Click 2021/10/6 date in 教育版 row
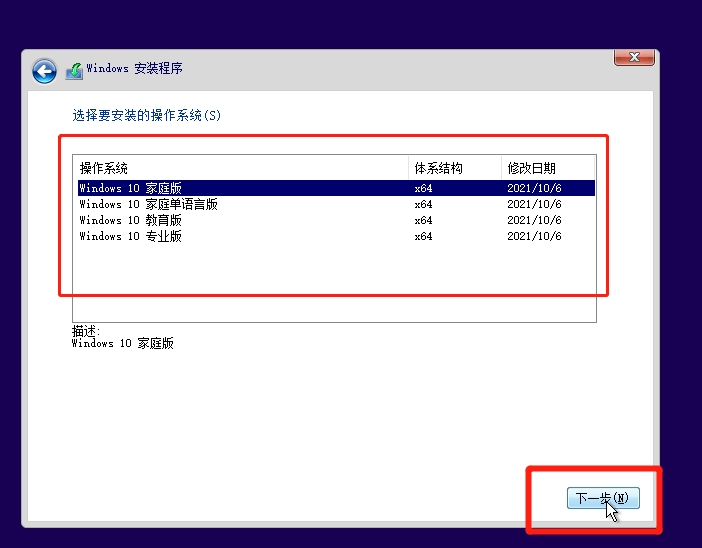 point(534,220)
